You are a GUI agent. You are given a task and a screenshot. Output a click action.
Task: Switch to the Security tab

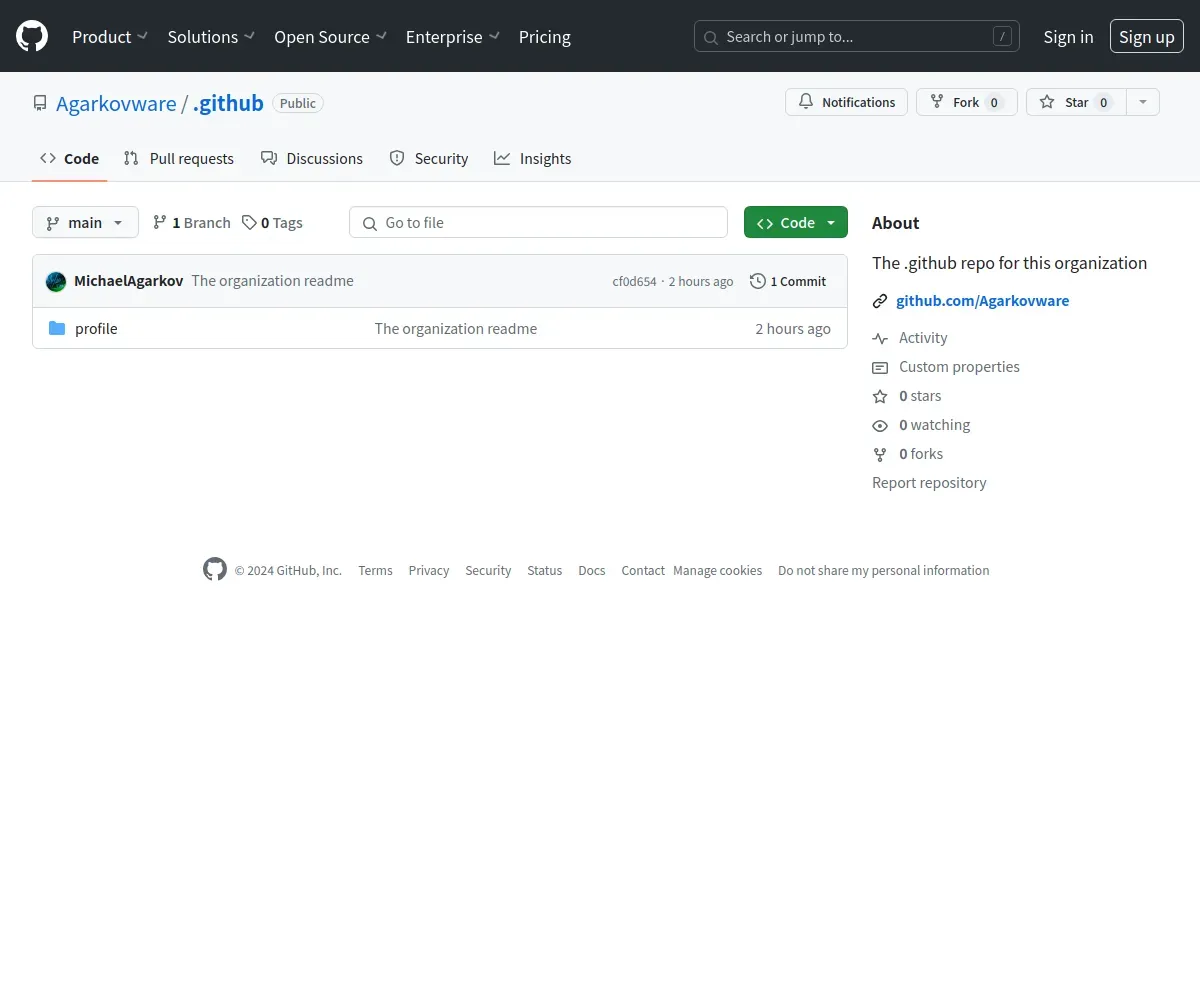(429, 158)
